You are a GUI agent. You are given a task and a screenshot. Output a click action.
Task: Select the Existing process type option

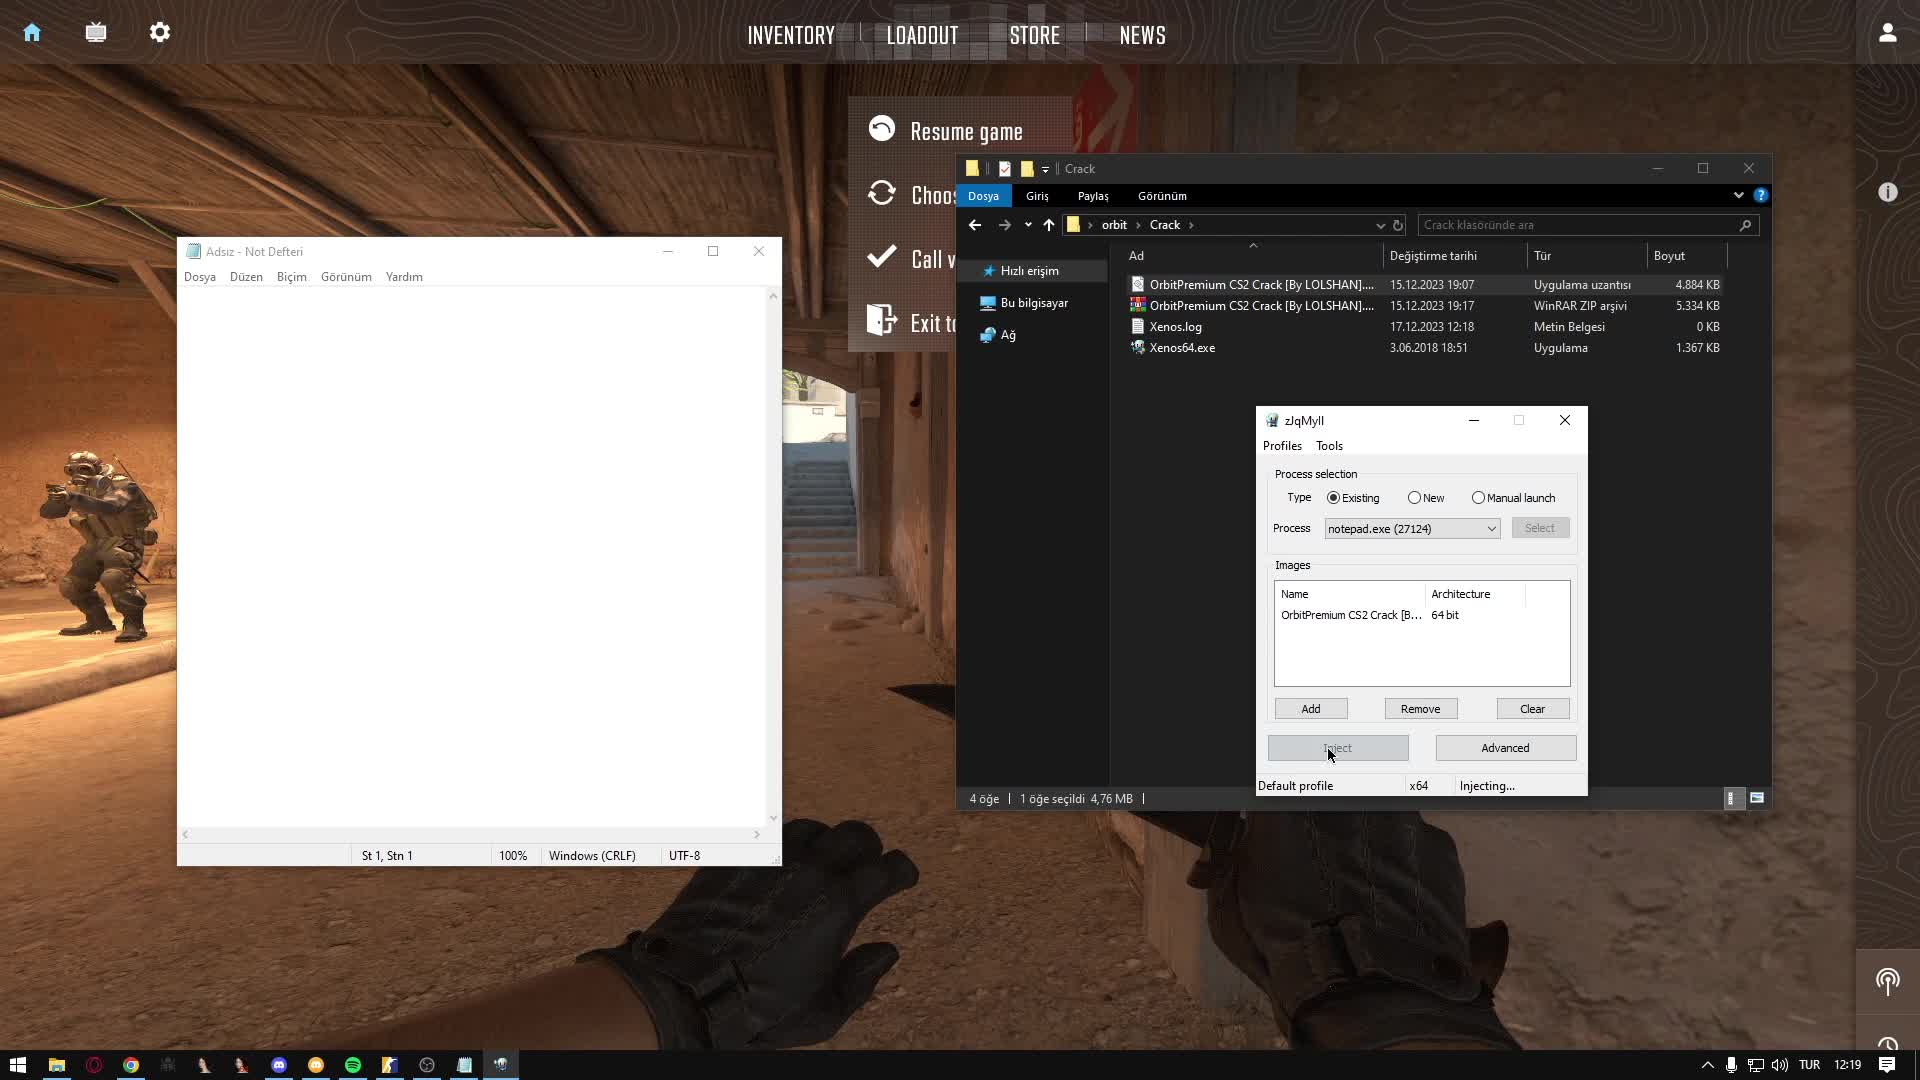coord(1333,497)
